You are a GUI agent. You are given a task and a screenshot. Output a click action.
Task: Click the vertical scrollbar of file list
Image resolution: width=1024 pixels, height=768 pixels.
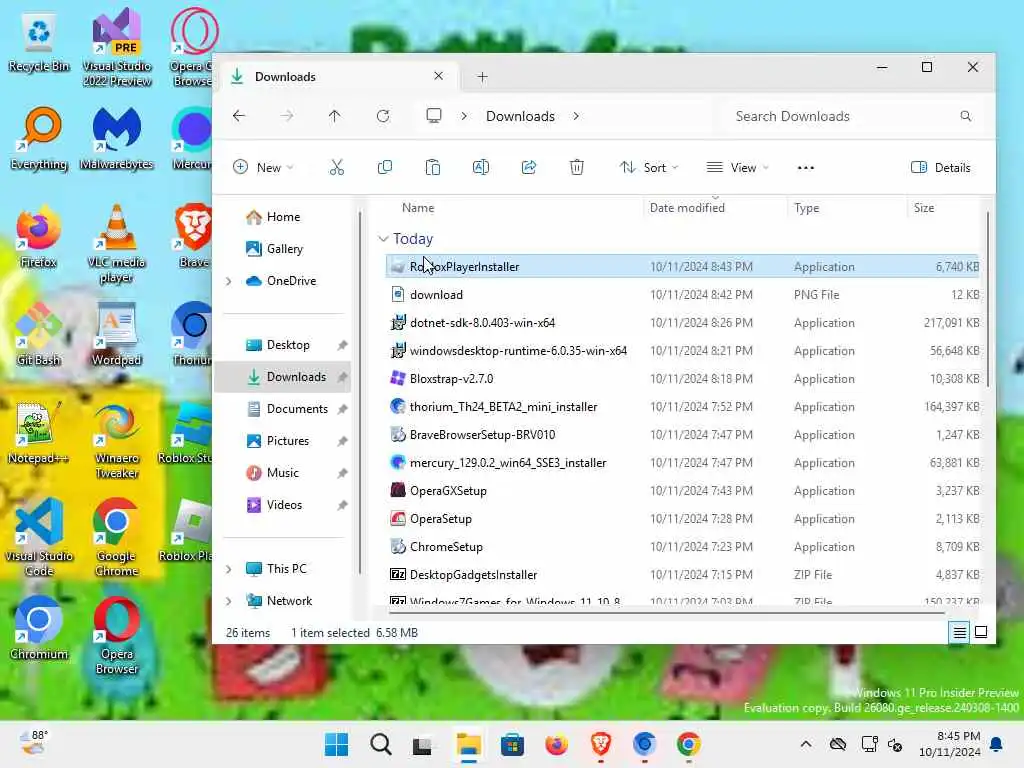987,299
